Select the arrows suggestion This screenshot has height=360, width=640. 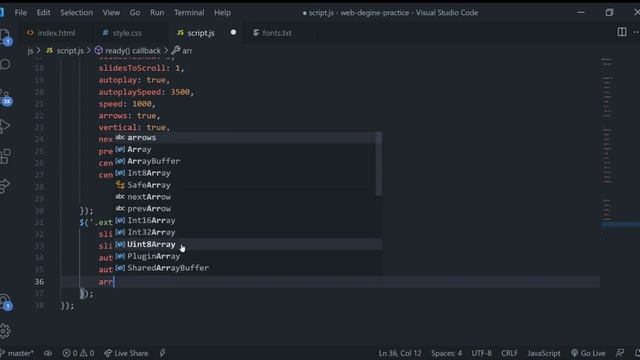point(248,138)
